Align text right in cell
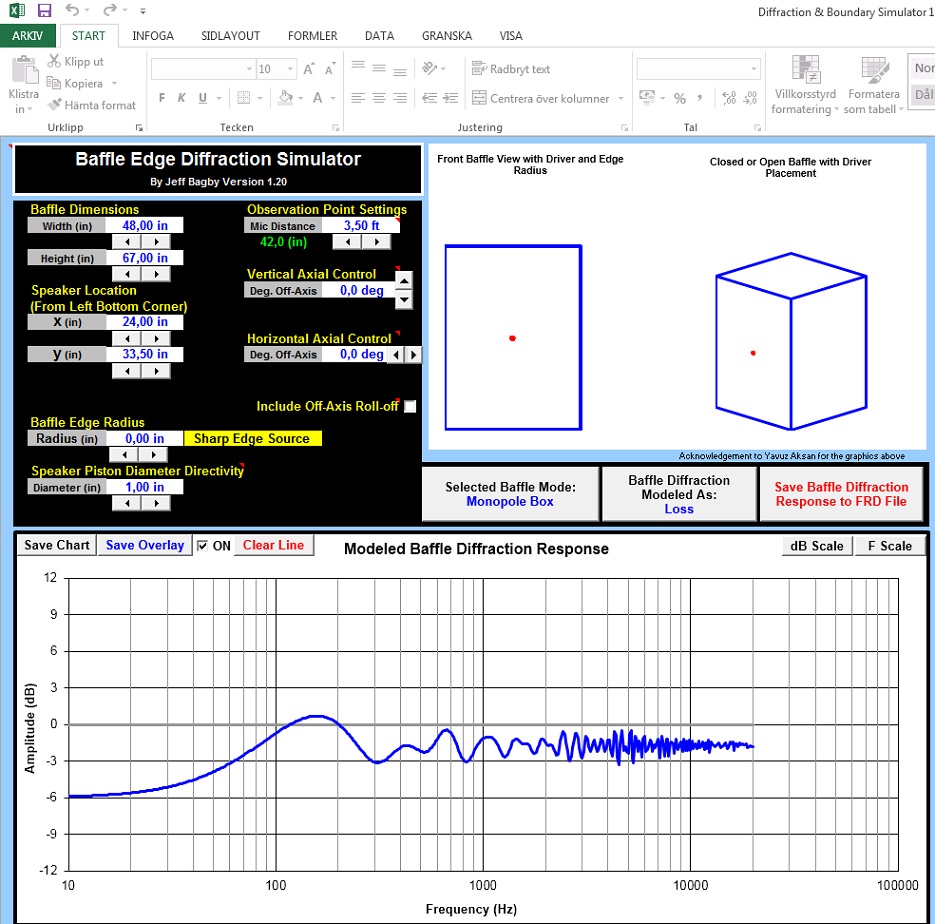 (400, 98)
